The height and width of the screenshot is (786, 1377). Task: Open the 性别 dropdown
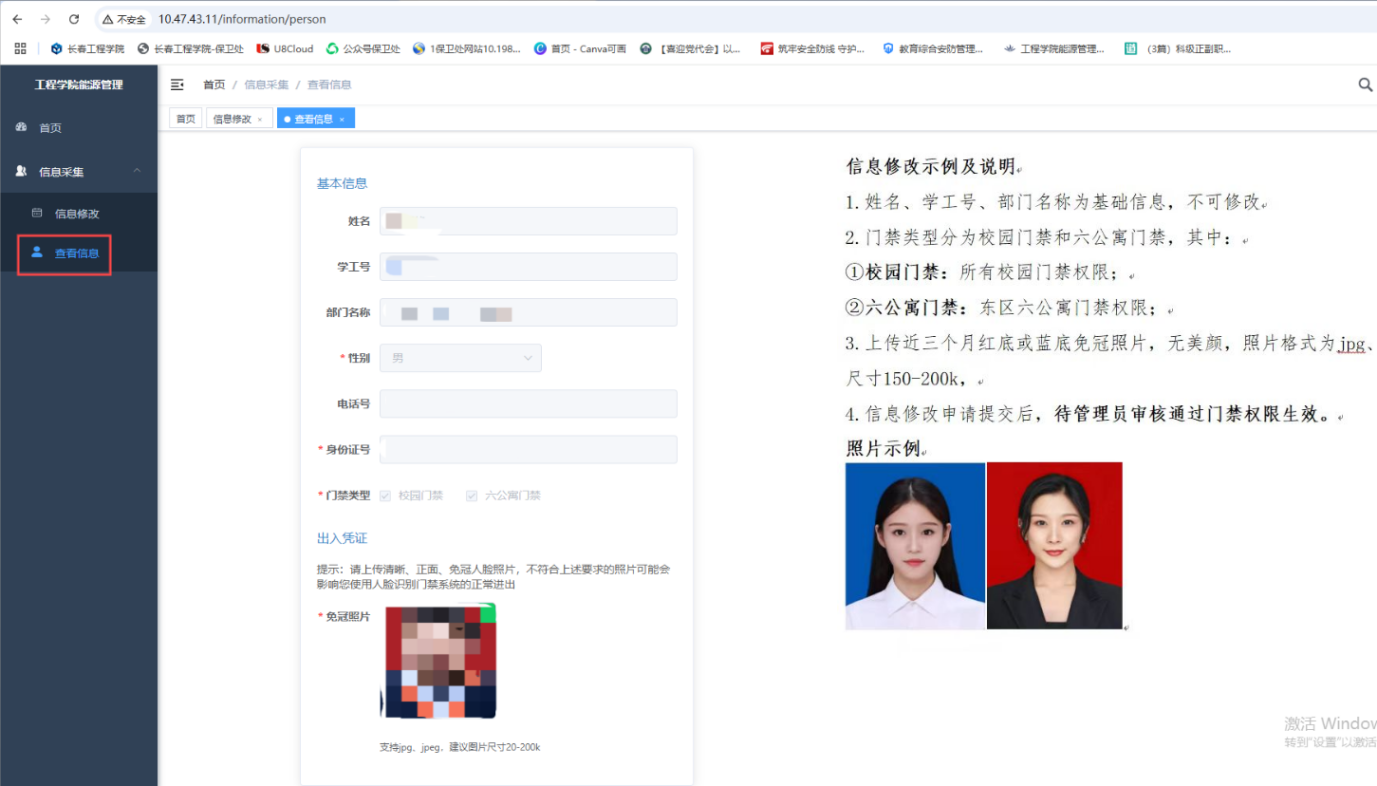click(461, 358)
